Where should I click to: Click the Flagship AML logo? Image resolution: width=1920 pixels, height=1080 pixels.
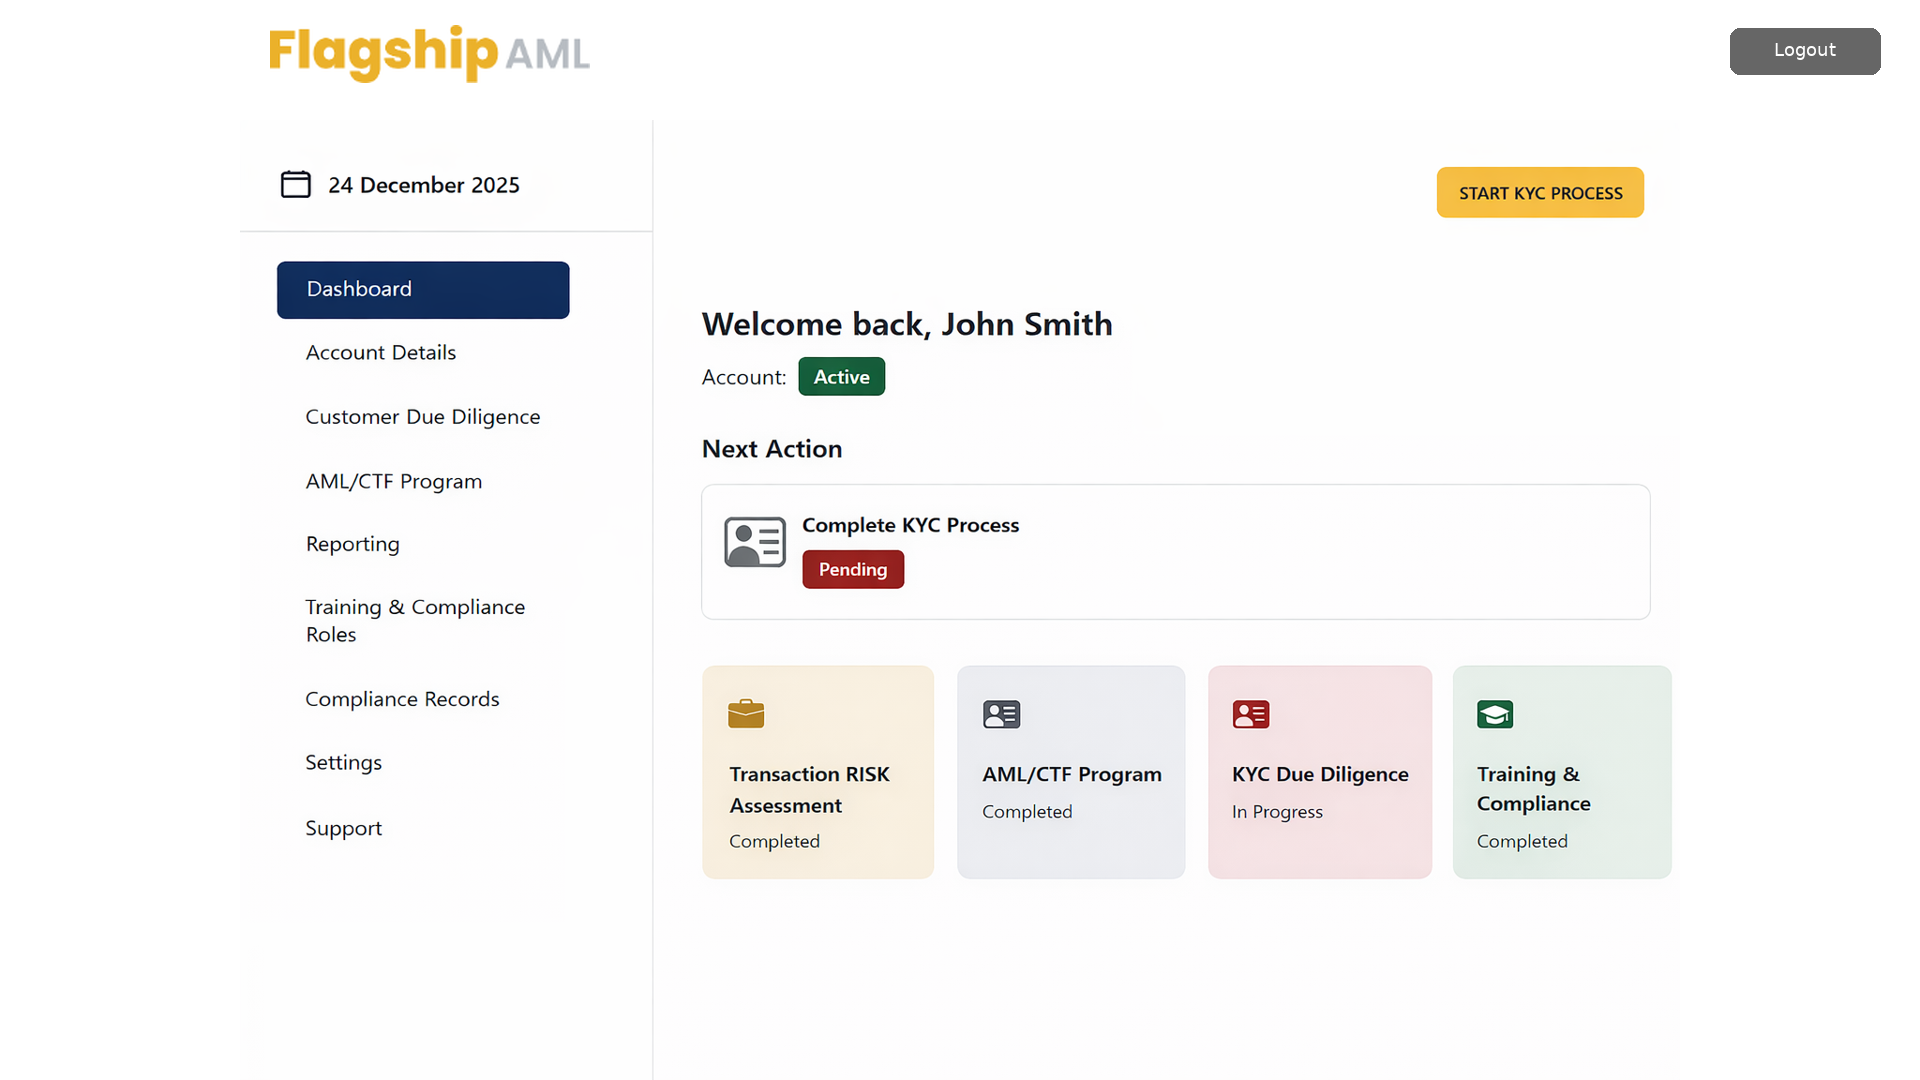(x=429, y=52)
